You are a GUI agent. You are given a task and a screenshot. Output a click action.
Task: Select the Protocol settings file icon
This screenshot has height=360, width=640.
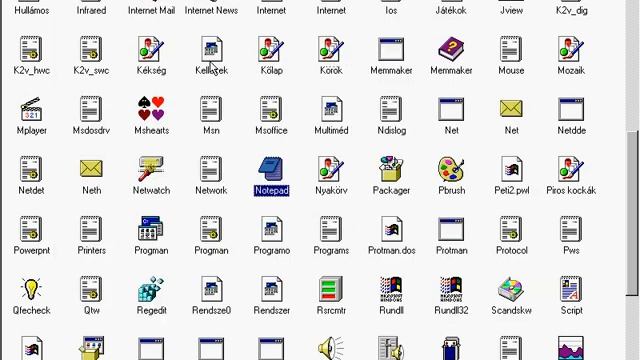tap(511, 229)
